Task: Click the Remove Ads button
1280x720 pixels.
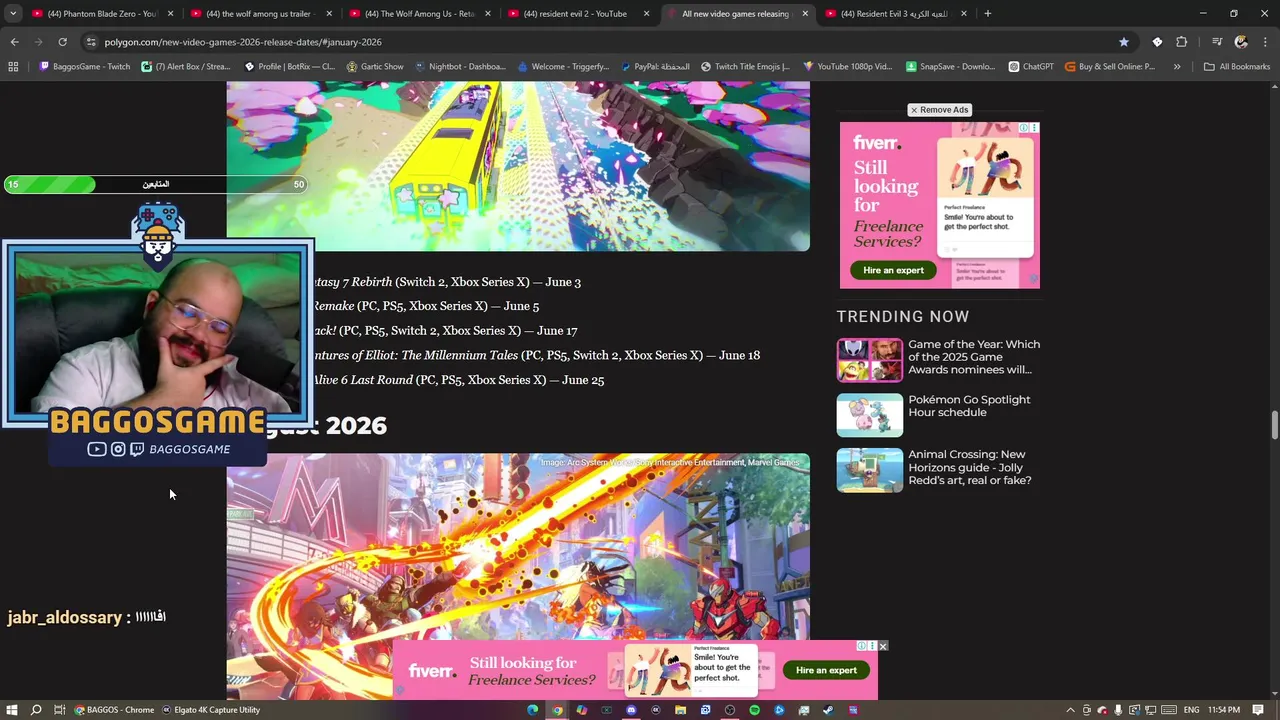Action: click(x=939, y=110)
